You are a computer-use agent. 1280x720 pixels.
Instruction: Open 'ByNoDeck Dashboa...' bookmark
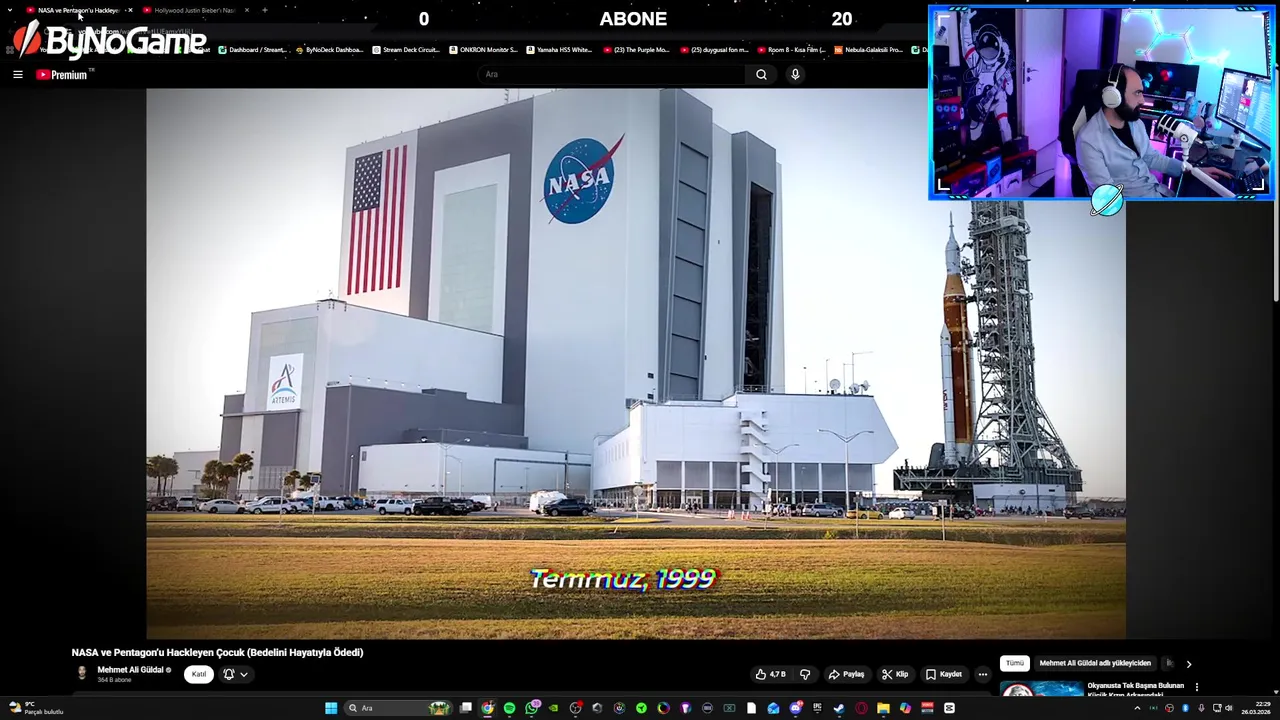coord(329,50)
